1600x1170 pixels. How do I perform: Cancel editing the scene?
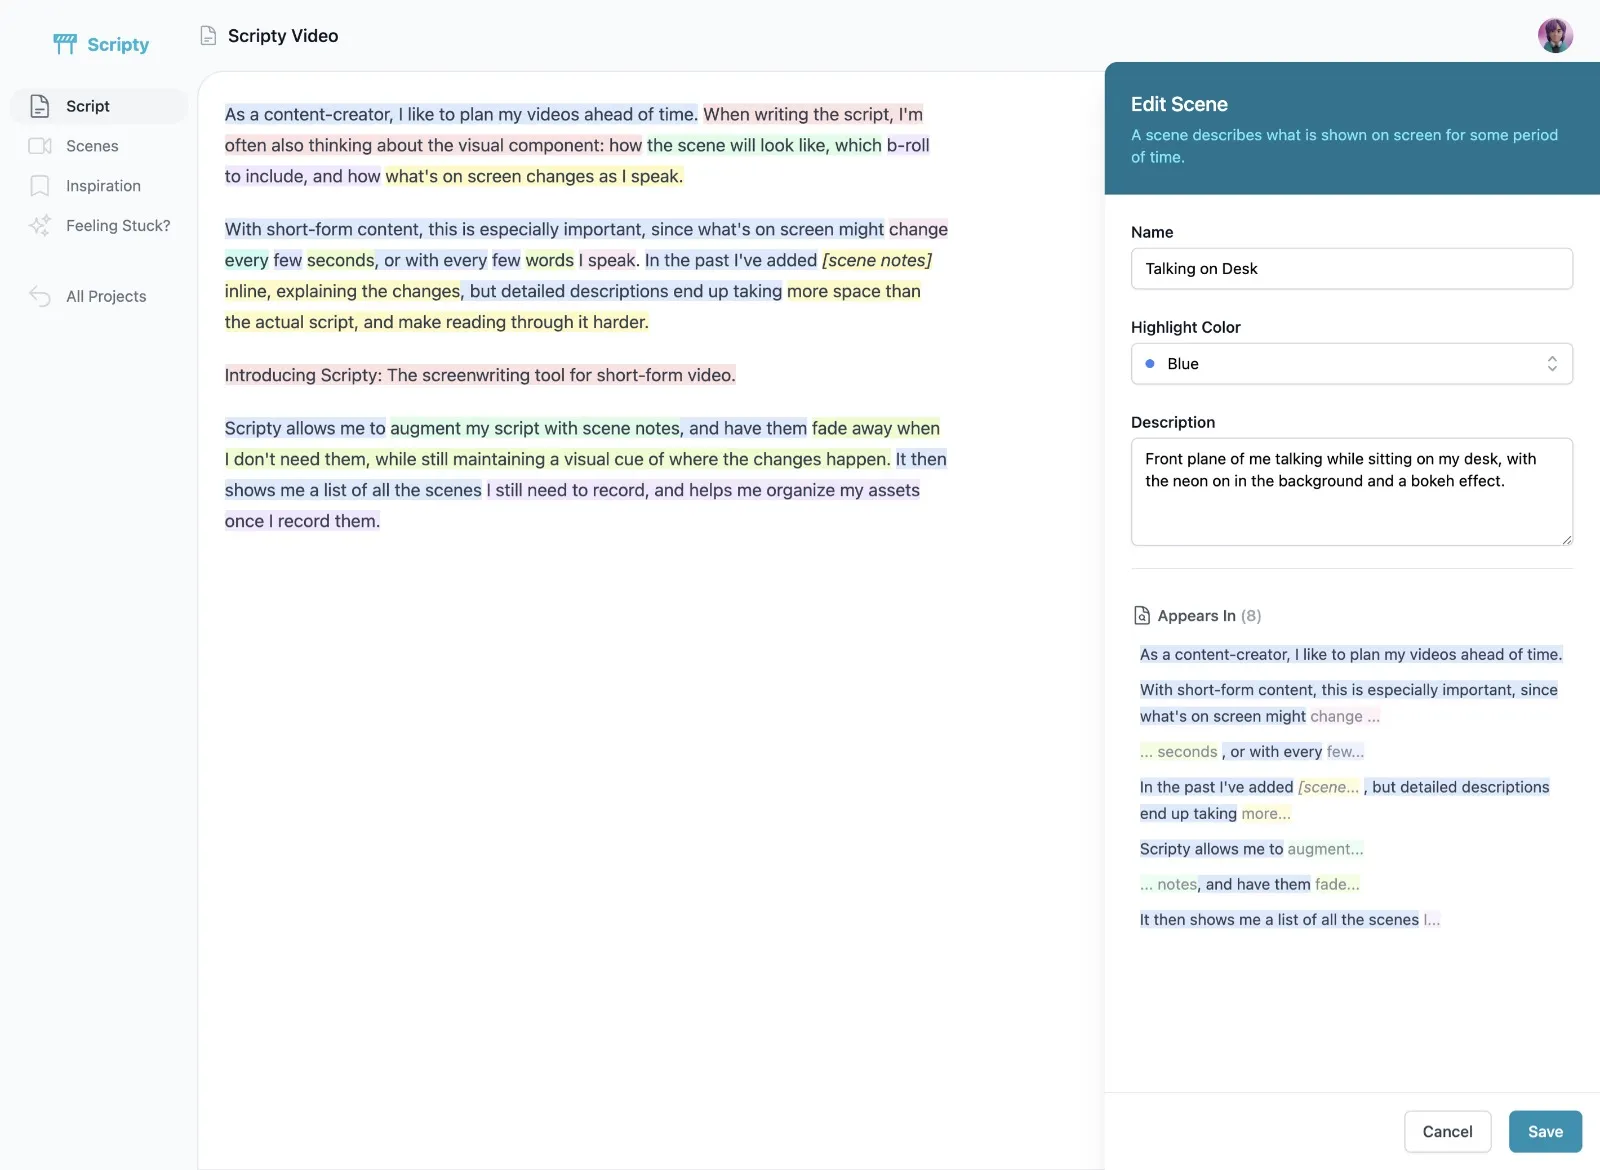[1447, 1131]
